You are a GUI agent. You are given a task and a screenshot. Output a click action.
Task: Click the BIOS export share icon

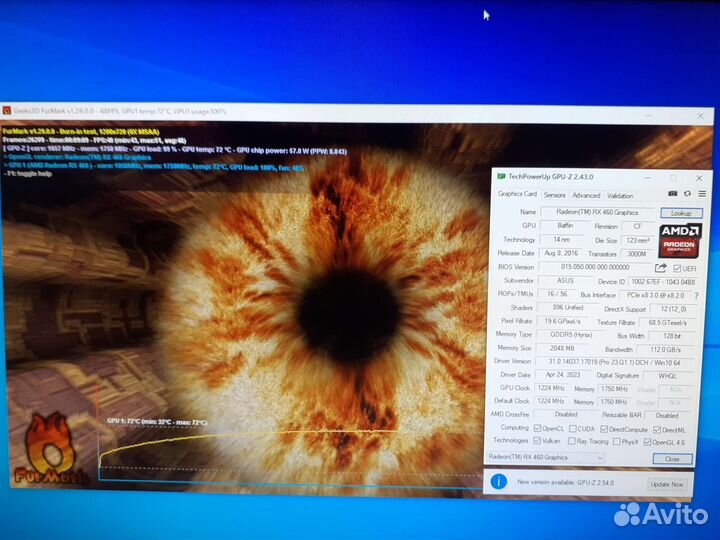point(661,268)
